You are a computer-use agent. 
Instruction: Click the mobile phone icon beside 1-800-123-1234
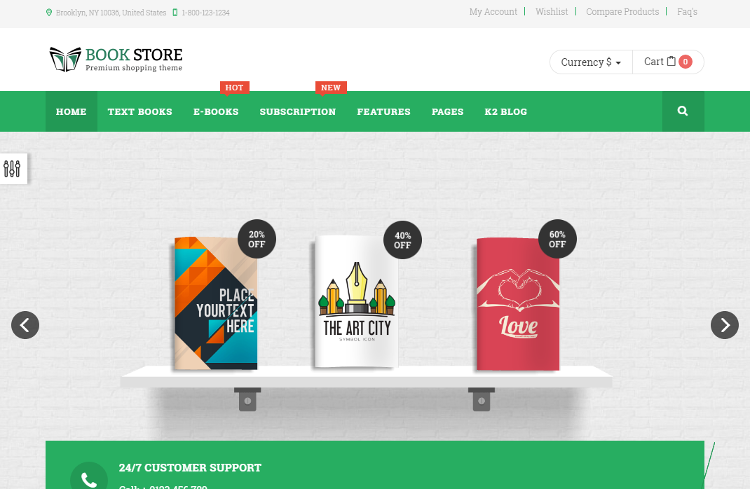[175, 12]
